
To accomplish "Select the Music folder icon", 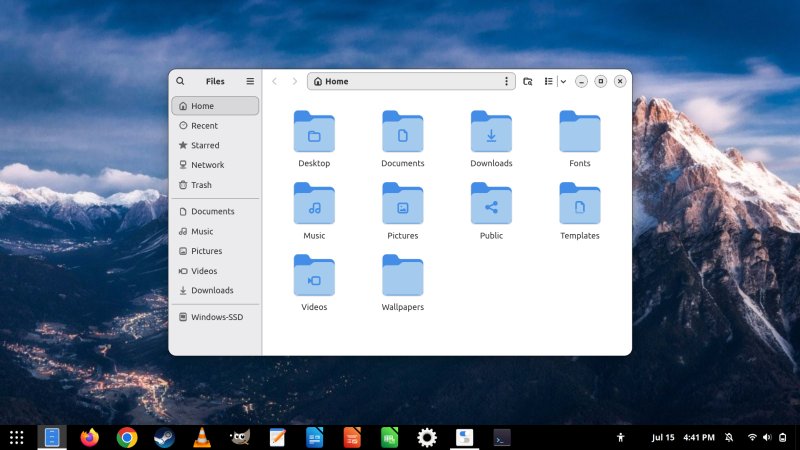I will click(x=314, y=204).
